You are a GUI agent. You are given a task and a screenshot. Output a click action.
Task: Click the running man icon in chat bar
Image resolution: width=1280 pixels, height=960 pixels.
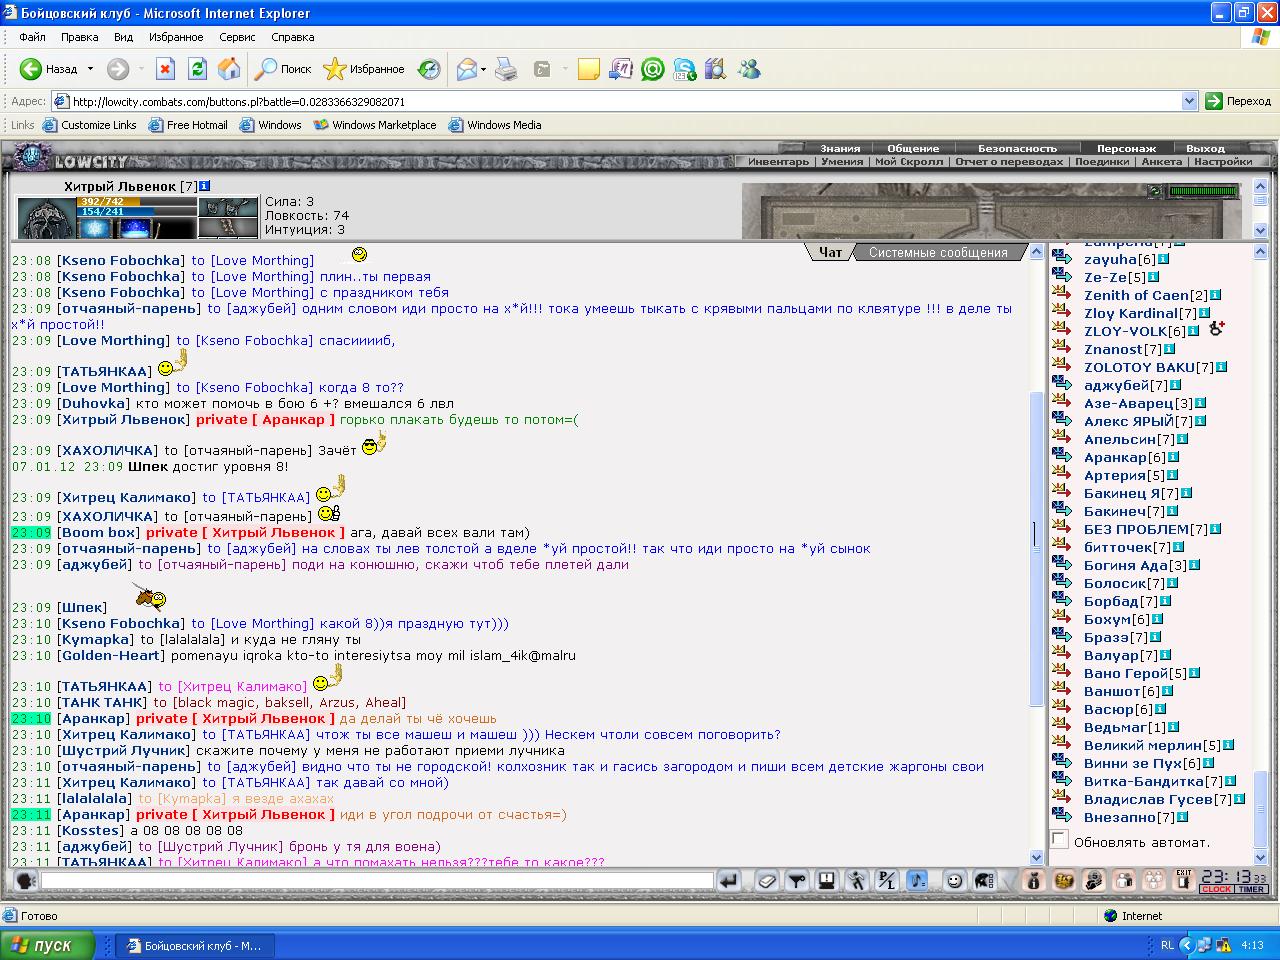coord(857,881)
